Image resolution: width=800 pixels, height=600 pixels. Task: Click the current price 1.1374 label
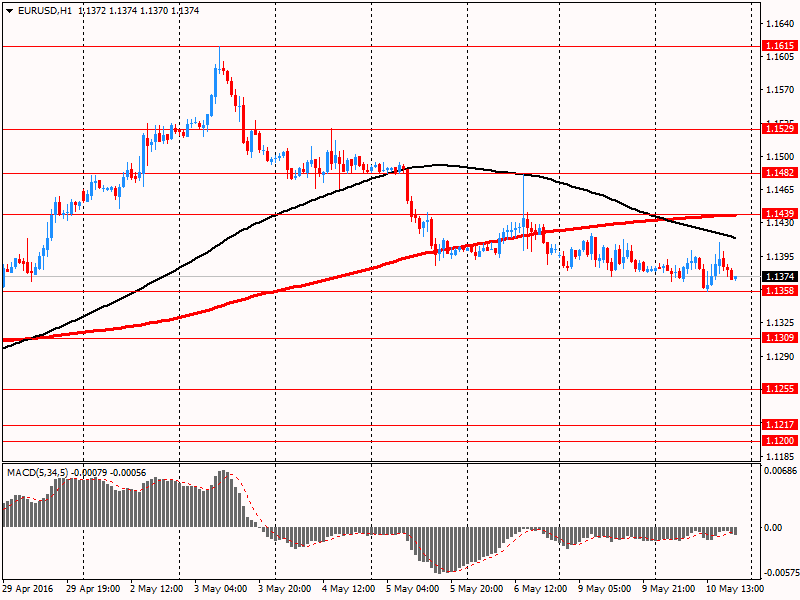point(780,277)
